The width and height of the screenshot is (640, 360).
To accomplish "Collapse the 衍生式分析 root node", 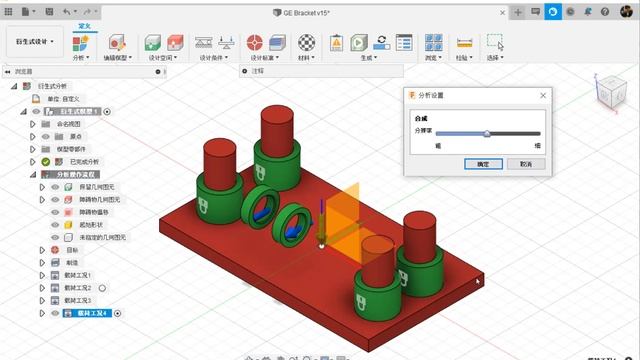I will pos(14,86).
